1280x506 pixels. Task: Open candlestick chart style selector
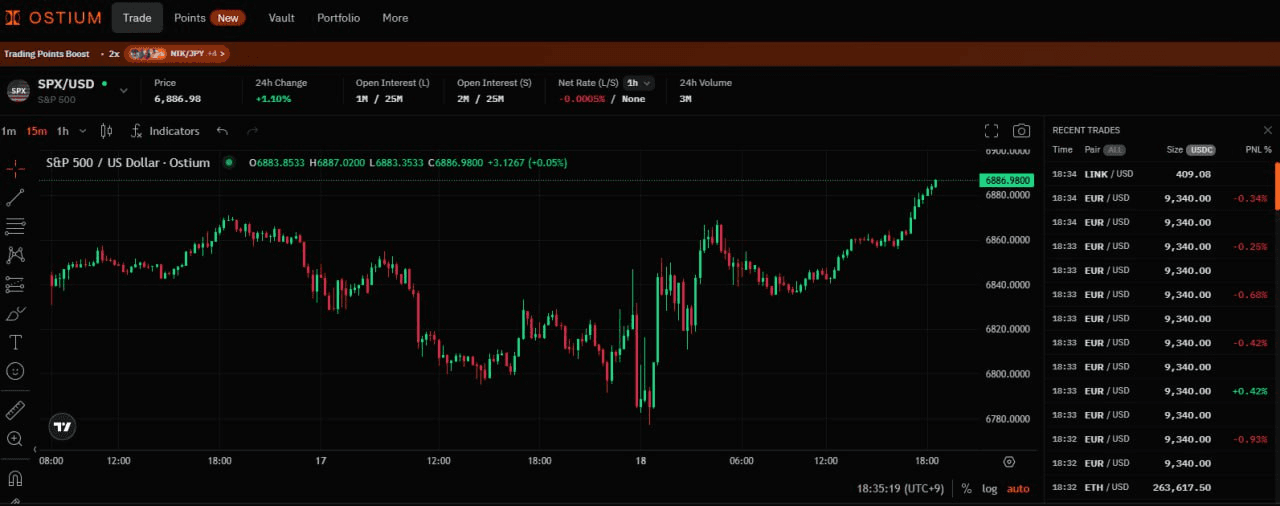[107, 131]
